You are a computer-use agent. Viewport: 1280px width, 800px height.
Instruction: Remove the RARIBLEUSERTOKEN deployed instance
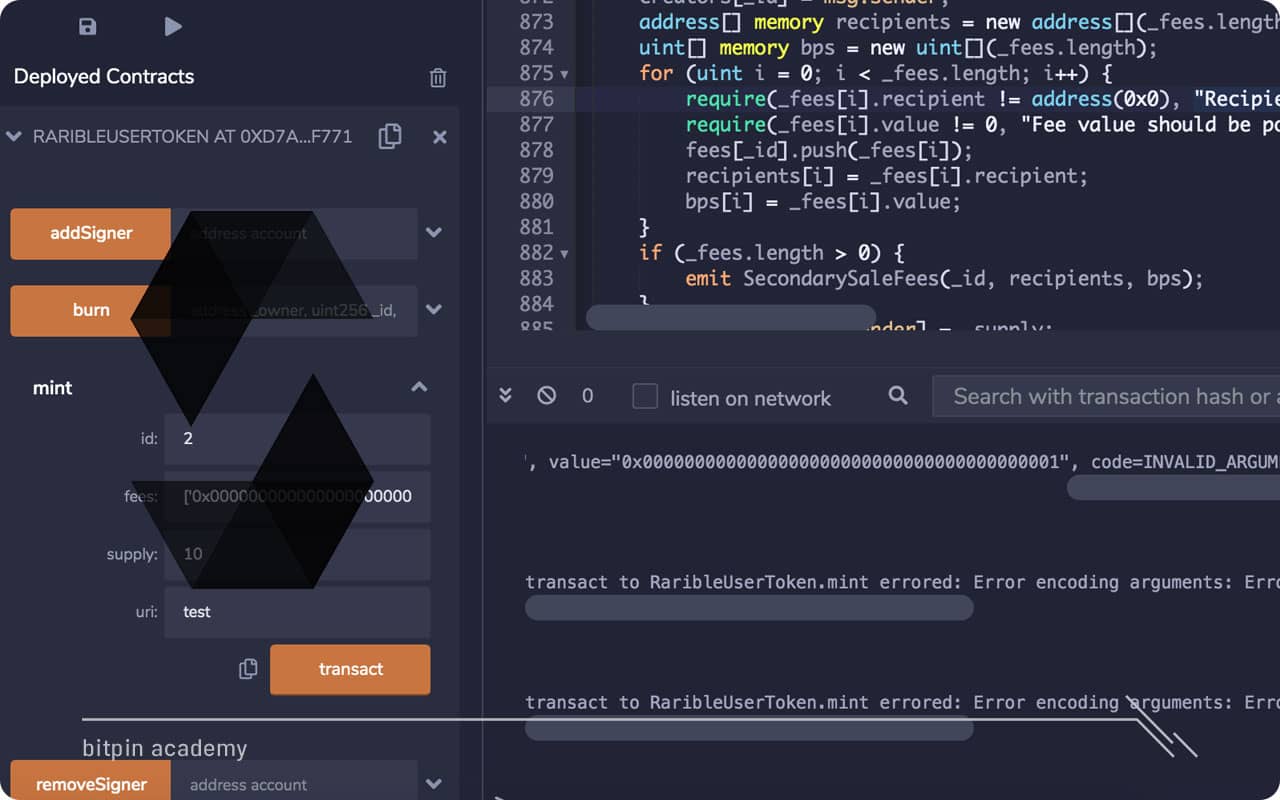pyautogui.click(x=440, y=137)
